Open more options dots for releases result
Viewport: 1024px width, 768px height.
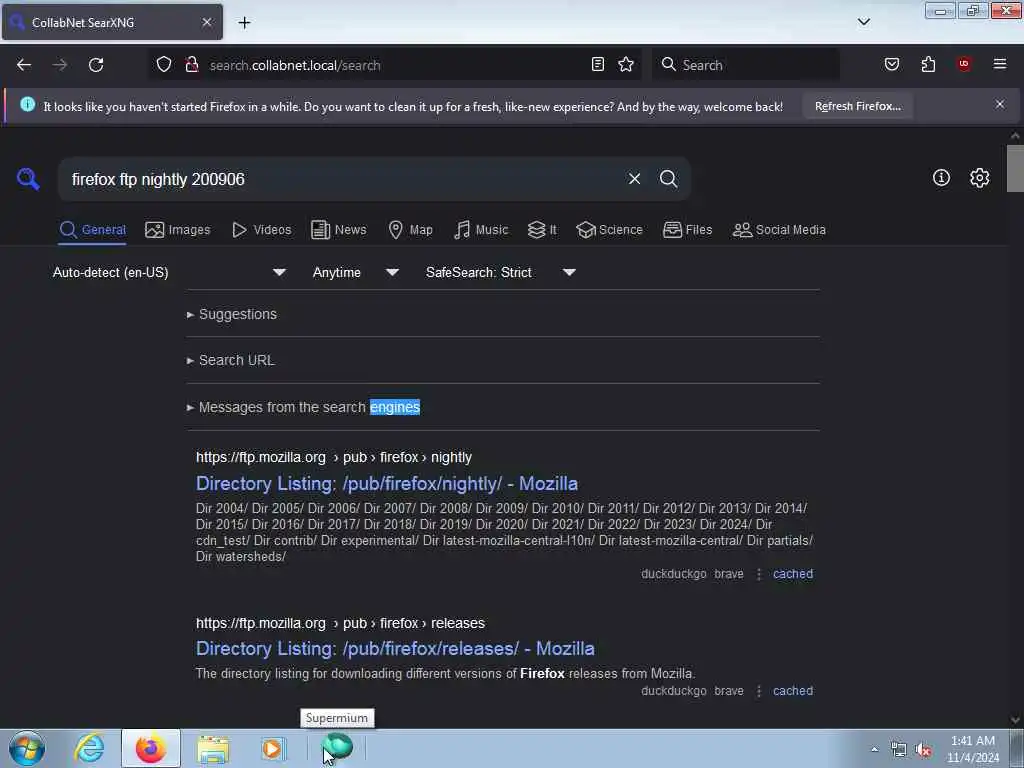(758, 691)
